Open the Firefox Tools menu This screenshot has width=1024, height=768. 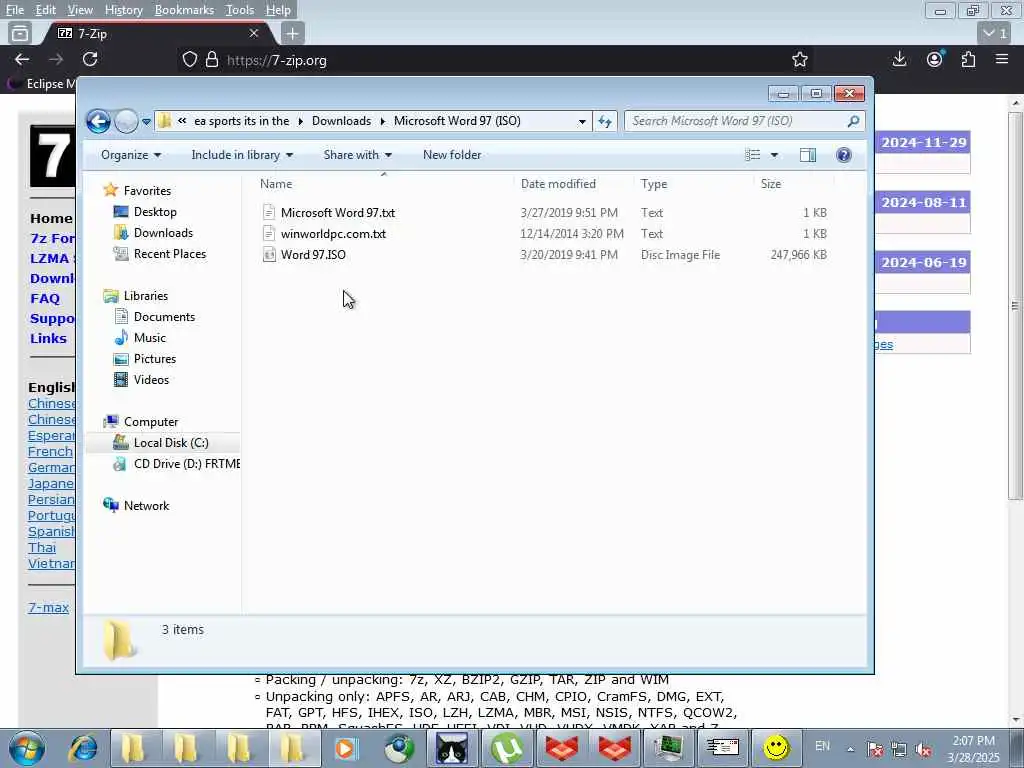[240, 10]
